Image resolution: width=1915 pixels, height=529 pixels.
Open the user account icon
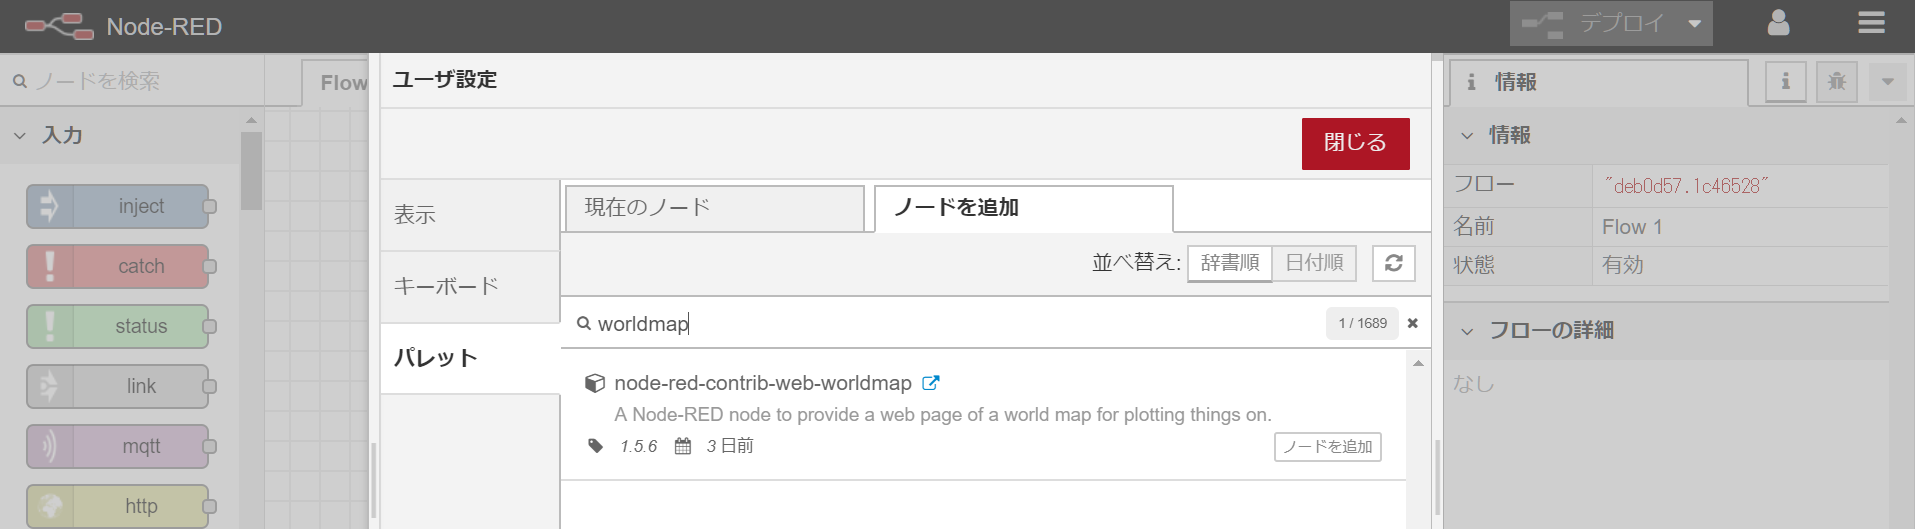point(1778,24)
